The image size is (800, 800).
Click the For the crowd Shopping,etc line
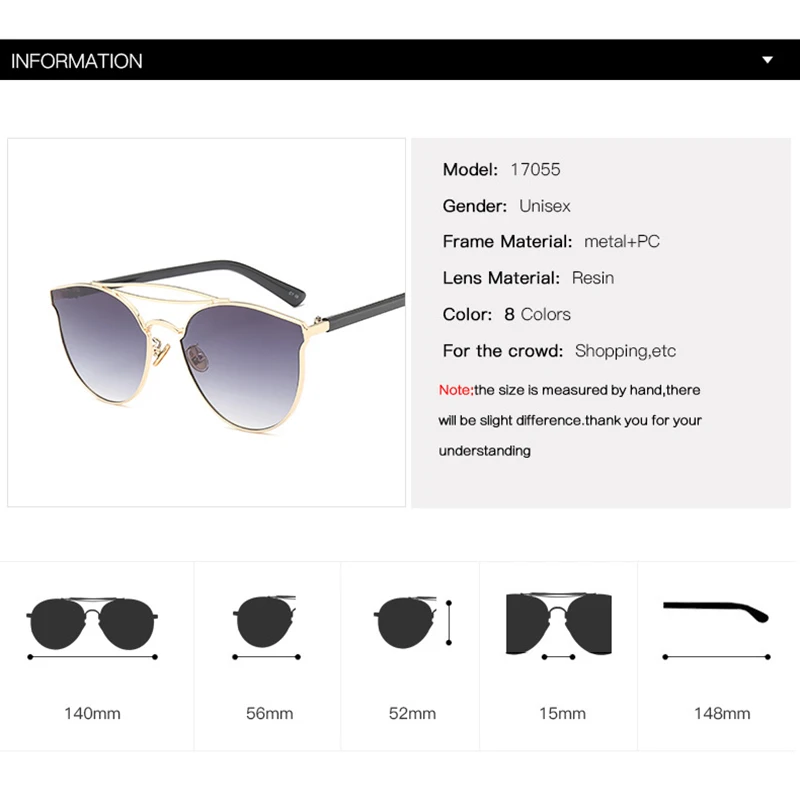pos(560,351)
